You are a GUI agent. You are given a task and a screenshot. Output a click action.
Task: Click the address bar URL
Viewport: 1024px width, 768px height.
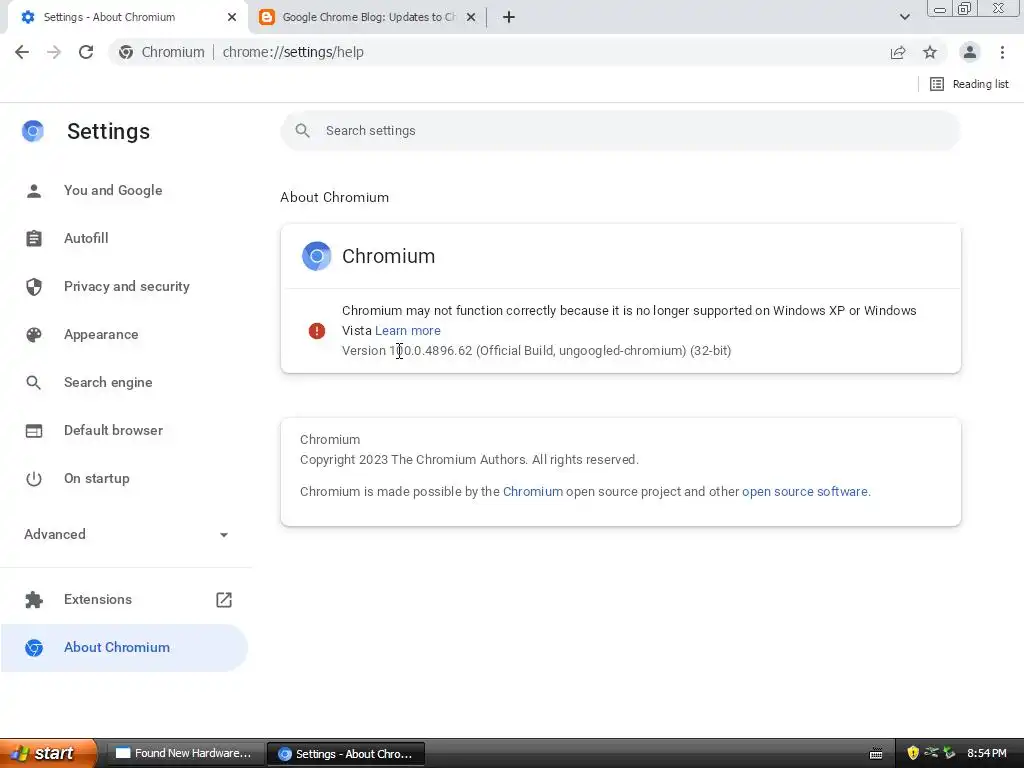pyautogui.click(x=293, y=52)
